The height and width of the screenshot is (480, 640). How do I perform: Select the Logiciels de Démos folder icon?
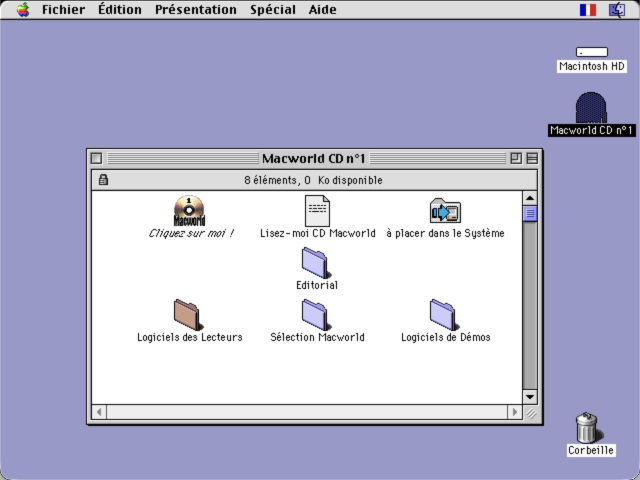444,315
